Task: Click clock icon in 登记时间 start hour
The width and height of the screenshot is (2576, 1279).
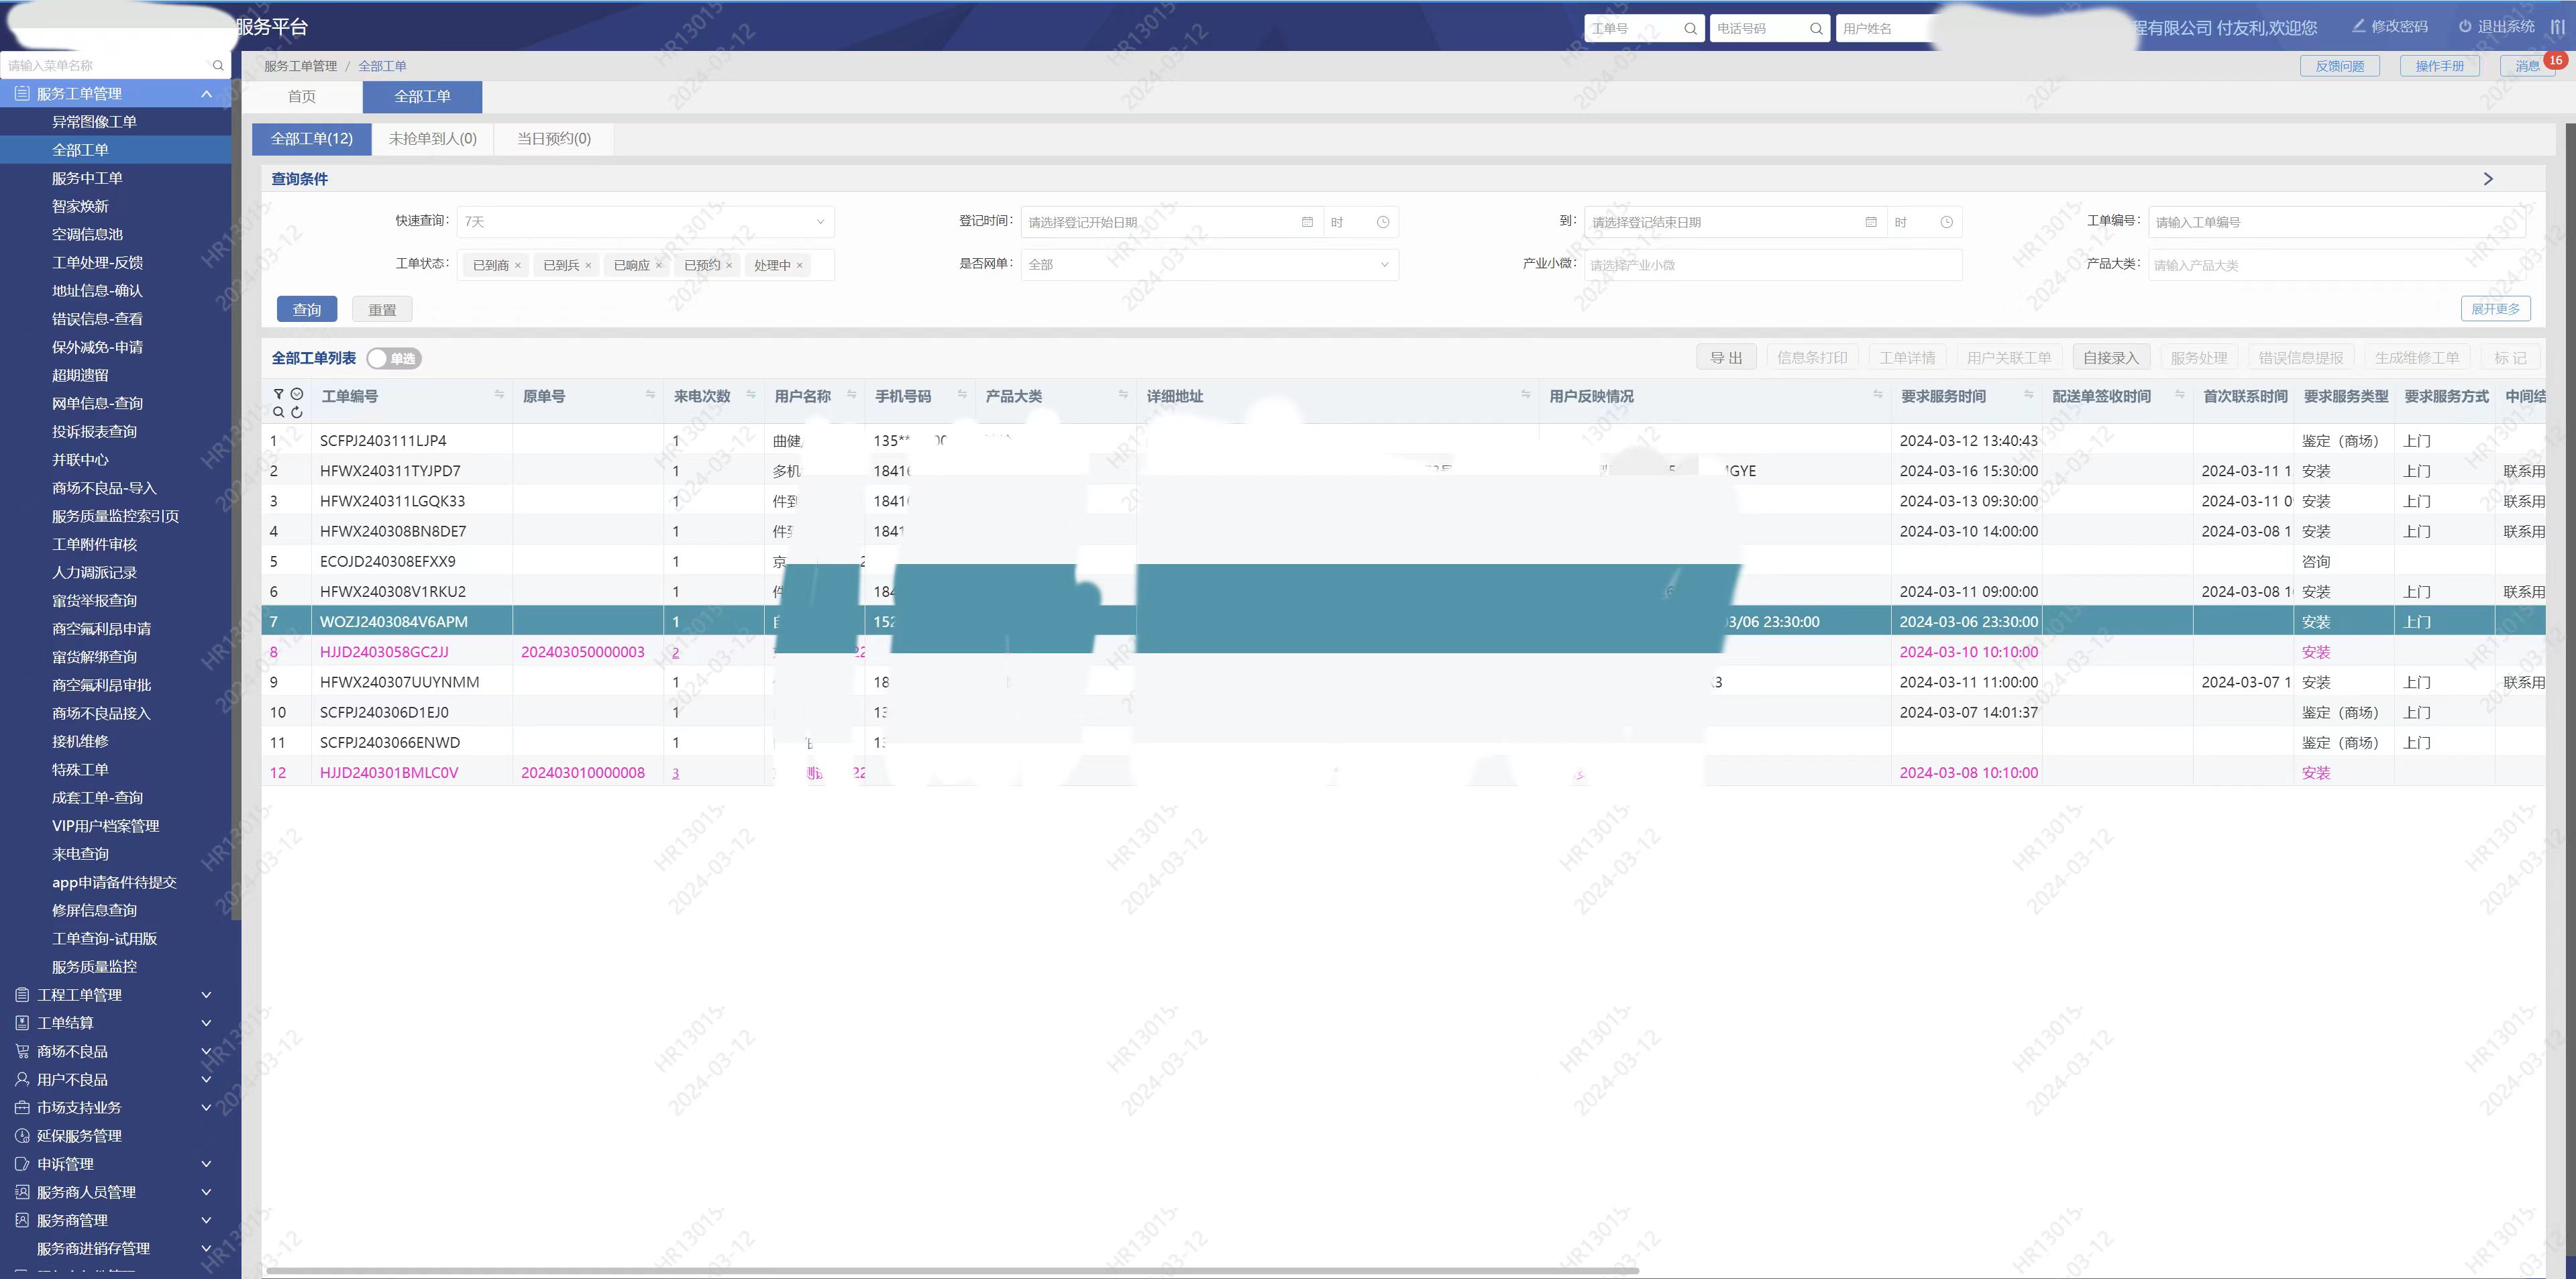Action: point(1383,222)
